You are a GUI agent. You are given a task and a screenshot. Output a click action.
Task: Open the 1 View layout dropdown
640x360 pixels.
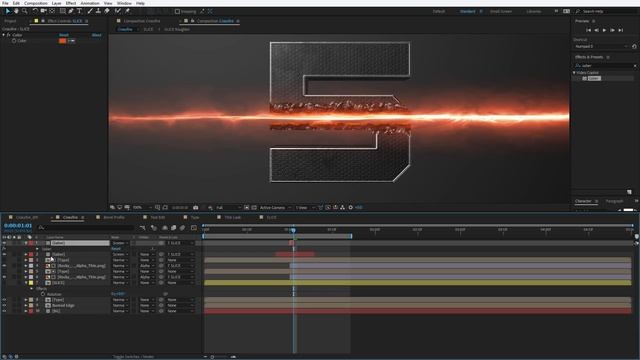[305, 208]
